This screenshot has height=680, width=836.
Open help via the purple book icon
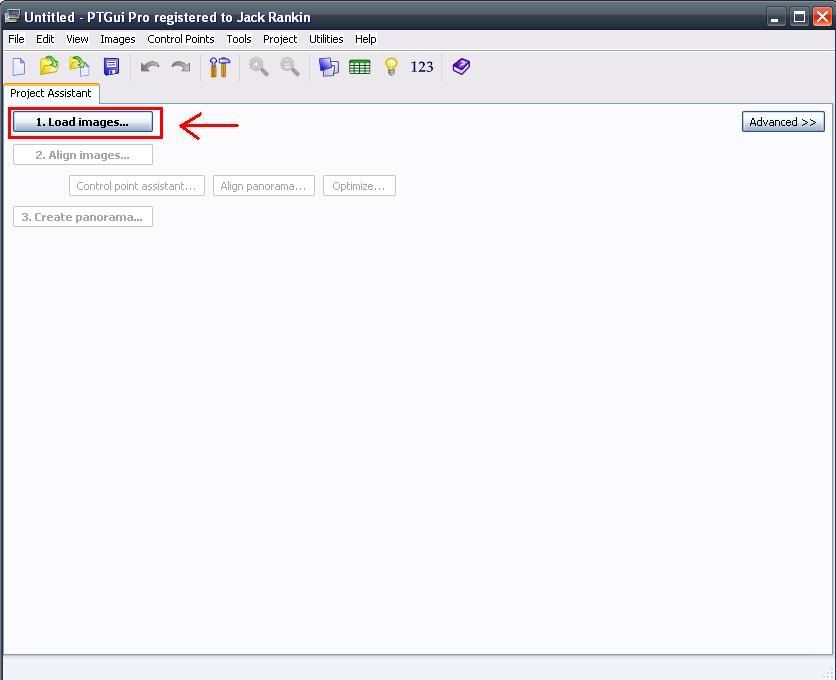click(x=461, y=67)
